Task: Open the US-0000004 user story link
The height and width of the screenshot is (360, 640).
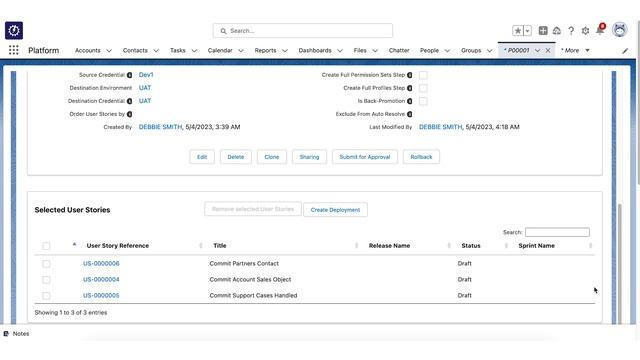Action: pyautogui.click(x=101, y=280)
